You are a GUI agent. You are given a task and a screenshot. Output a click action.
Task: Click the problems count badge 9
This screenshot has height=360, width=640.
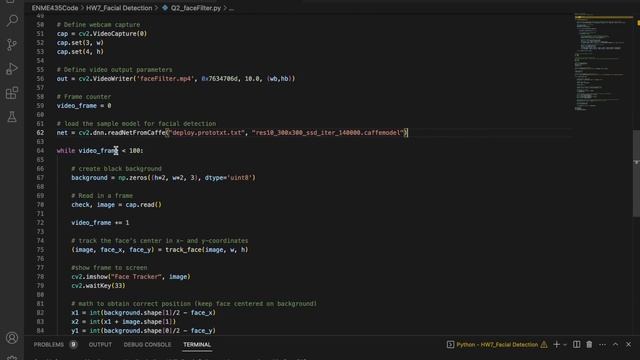tap(73, 344)
